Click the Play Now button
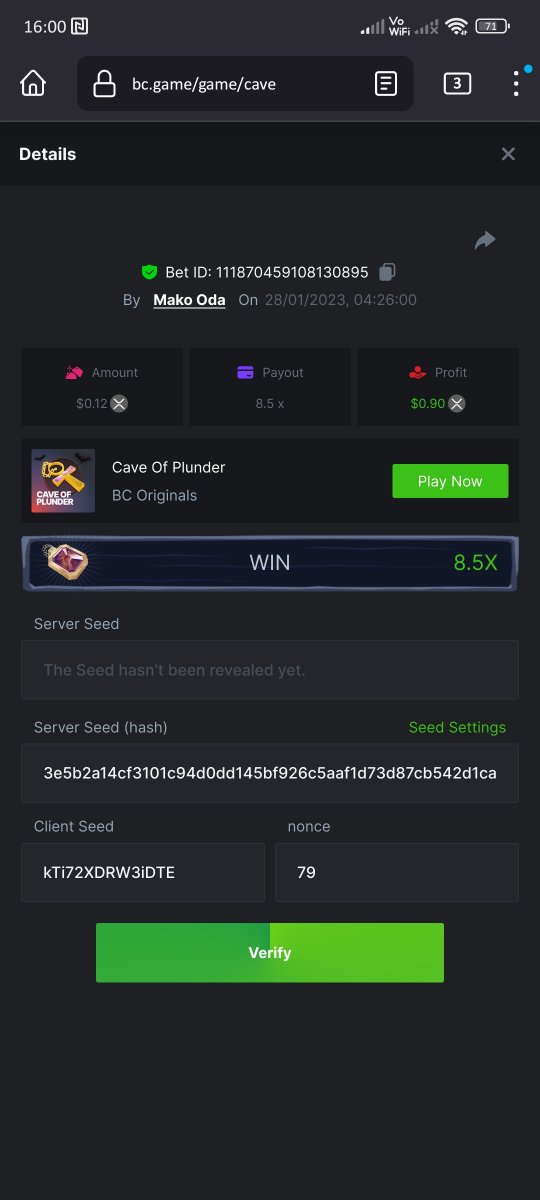The width and height of the screenshot is (540, 1200). pyautogui.click(x=450, y=481)
